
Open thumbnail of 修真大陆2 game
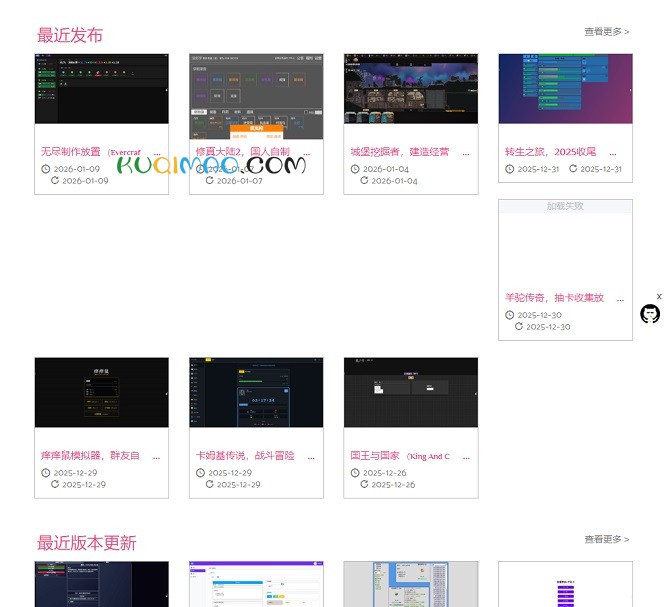(x=256, y=96)
